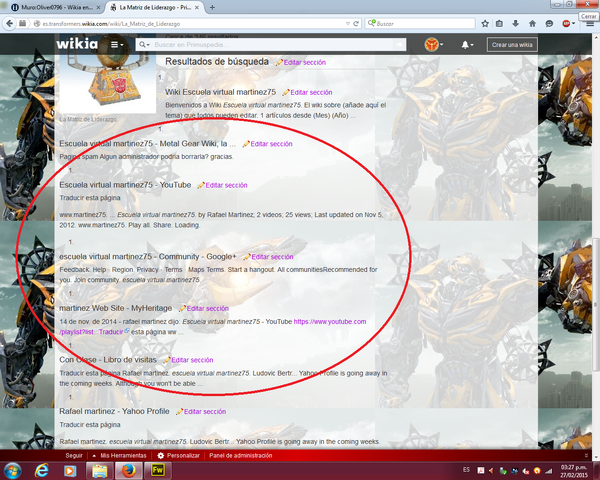600x480 pixels.
Task: Open the user avatar account dropdown
Action: (434, 44)
